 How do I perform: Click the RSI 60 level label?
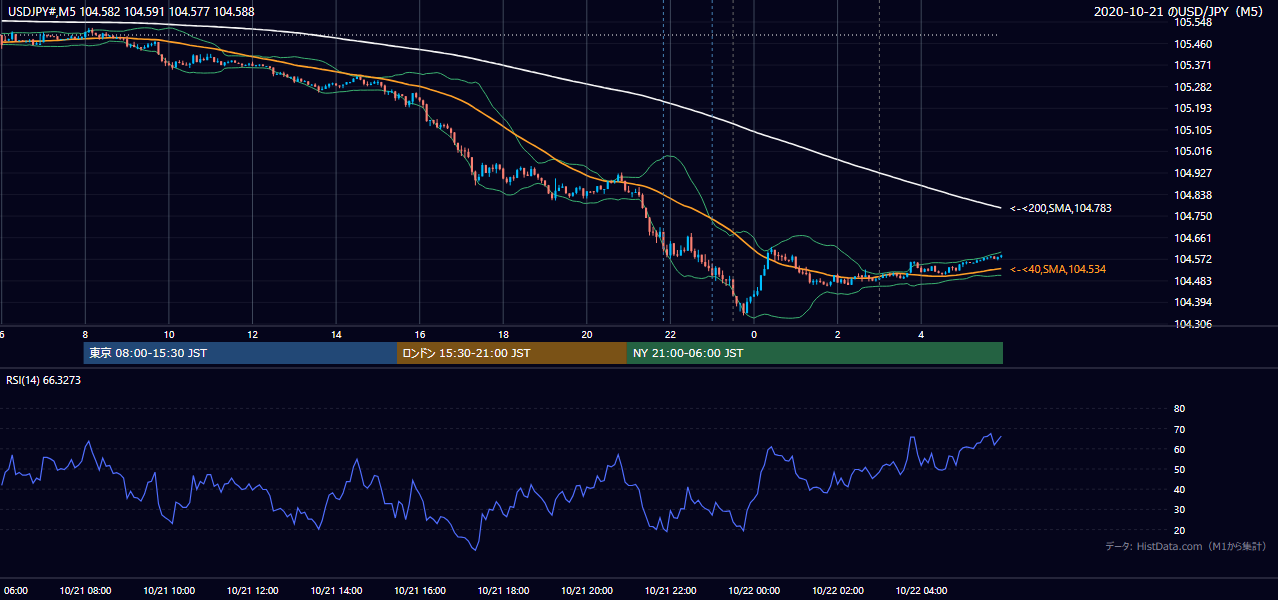(1179, 450)
